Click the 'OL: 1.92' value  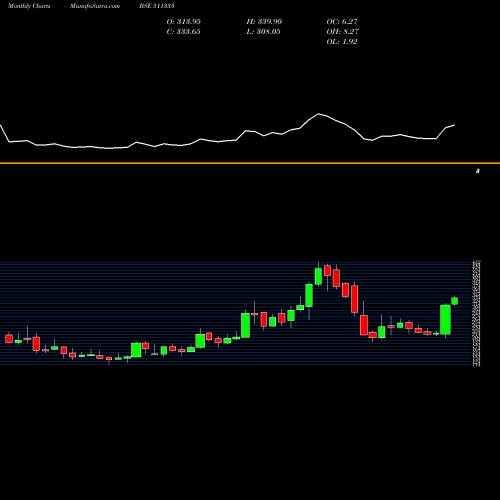[x=342, y=42]
